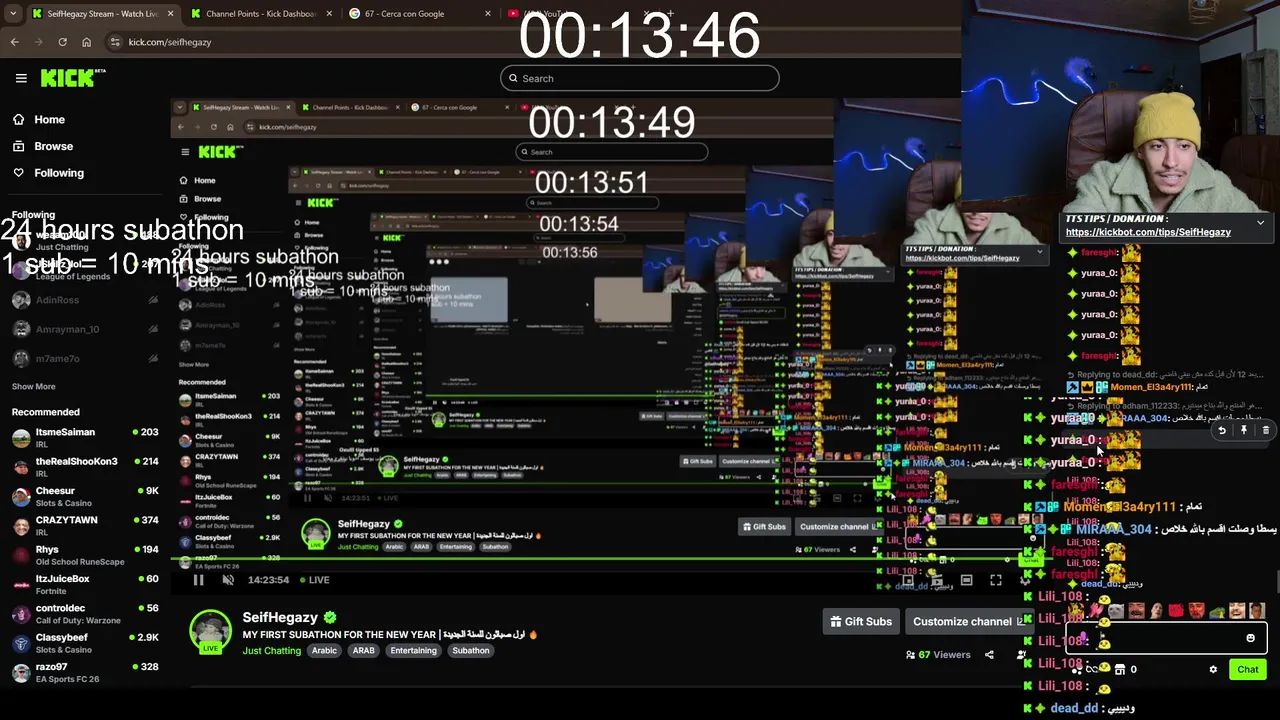Click the largest Gift Subs button
Image resolution: width=1280 pixels, height=720 pixels.
(x=861, y=621)
